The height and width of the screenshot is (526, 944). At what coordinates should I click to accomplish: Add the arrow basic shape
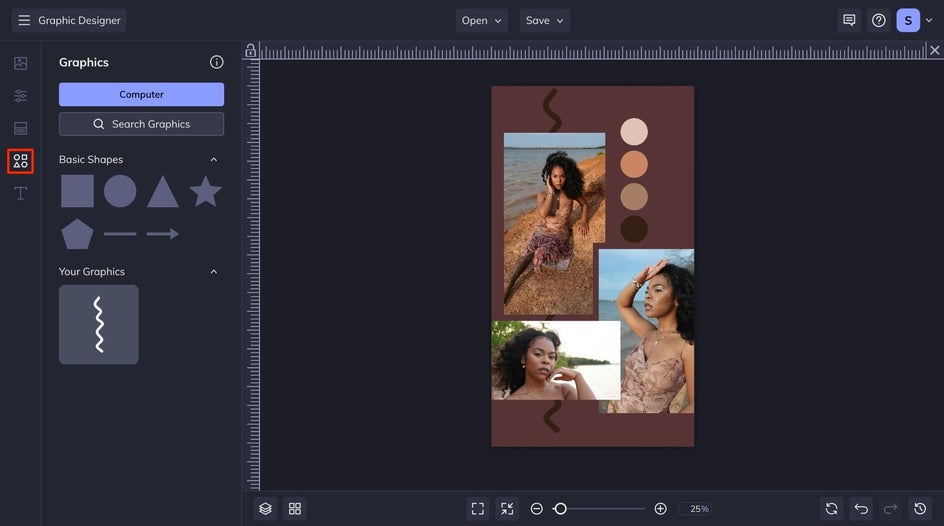coord(163,234)
